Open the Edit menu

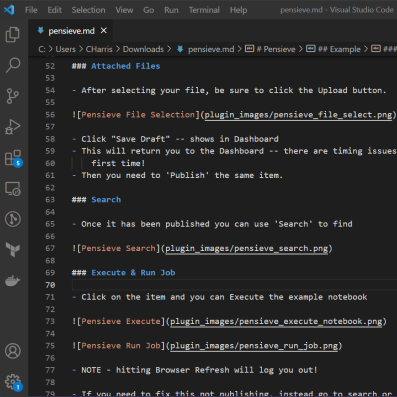pos(54,10)
